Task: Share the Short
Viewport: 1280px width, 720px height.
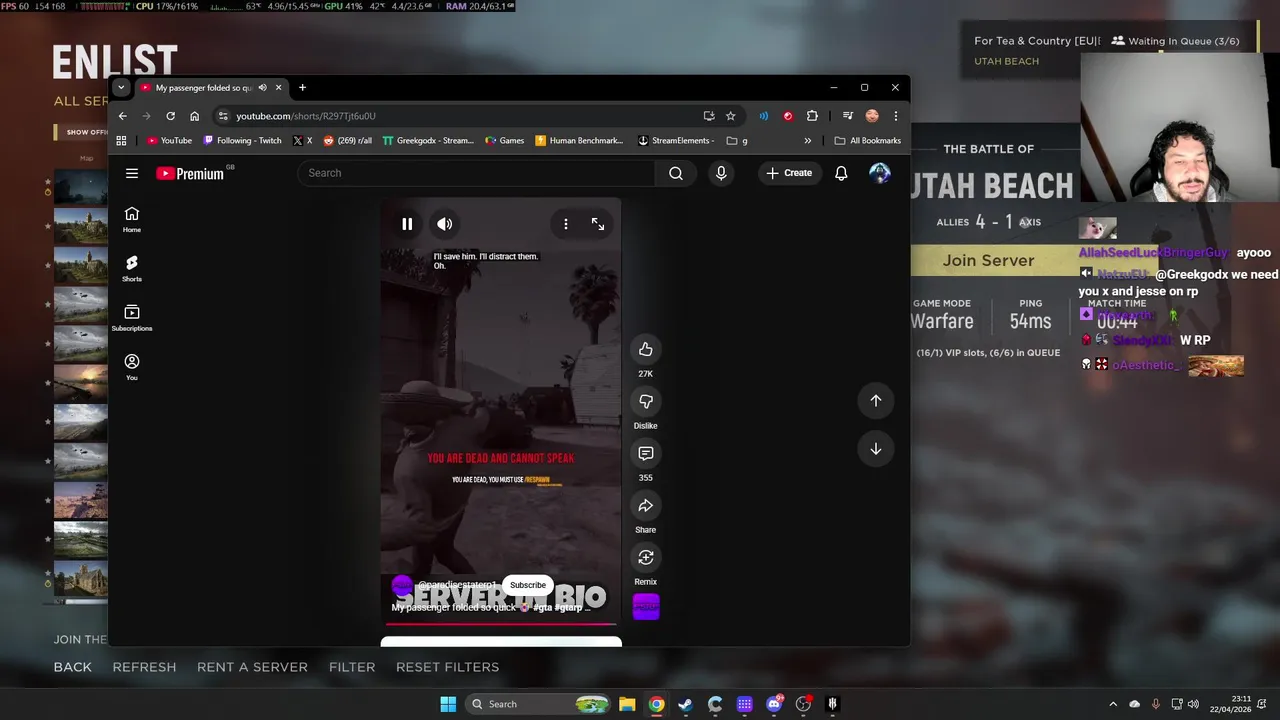Action: click(x=646, y=505)
